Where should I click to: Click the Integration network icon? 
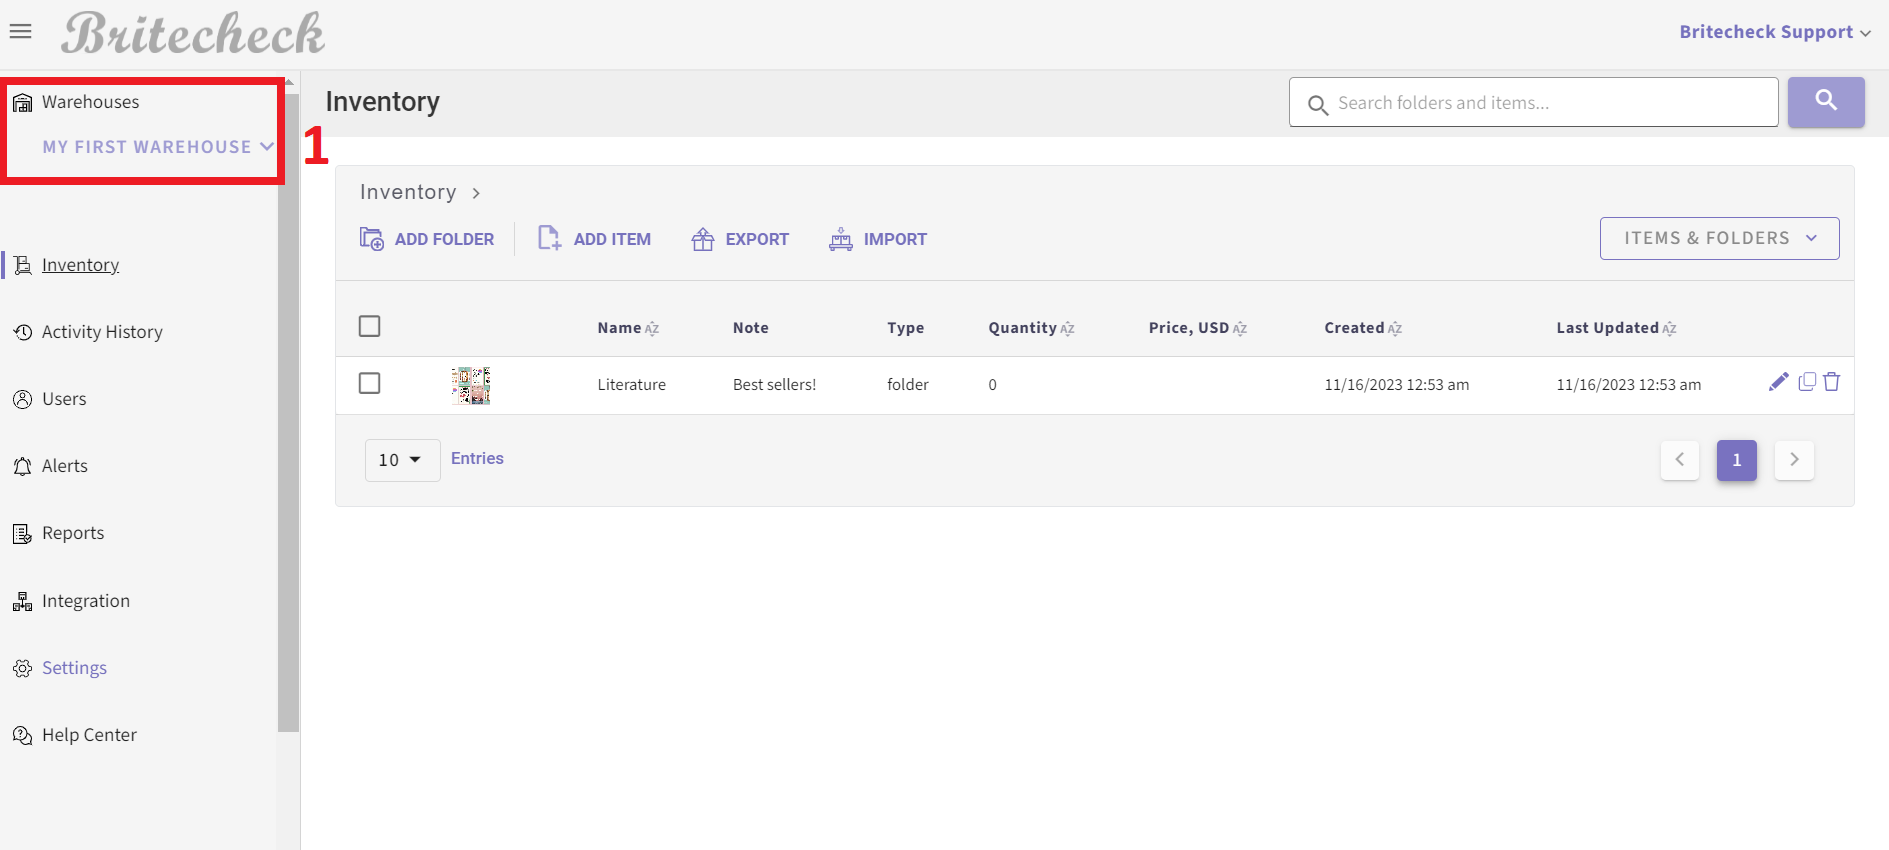point(22,601)
